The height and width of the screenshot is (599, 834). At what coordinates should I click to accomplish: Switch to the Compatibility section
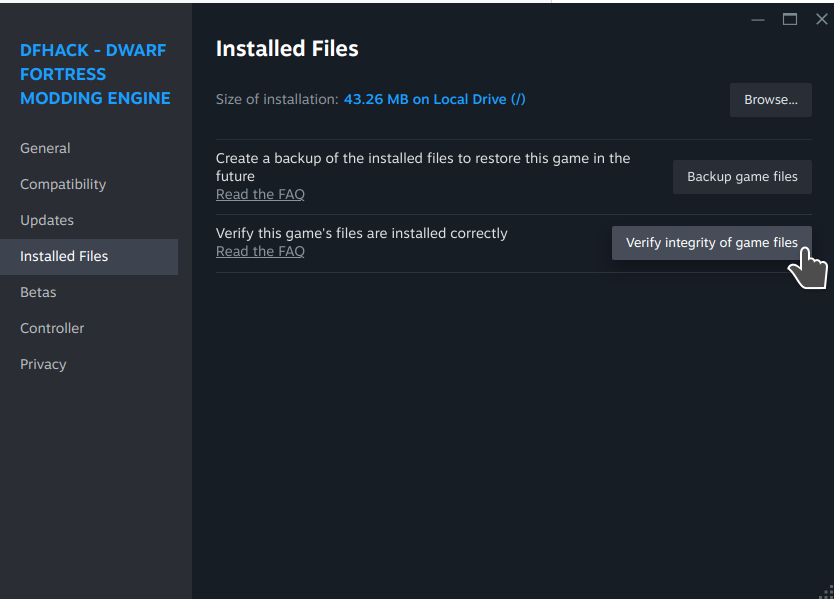(62, 184)
